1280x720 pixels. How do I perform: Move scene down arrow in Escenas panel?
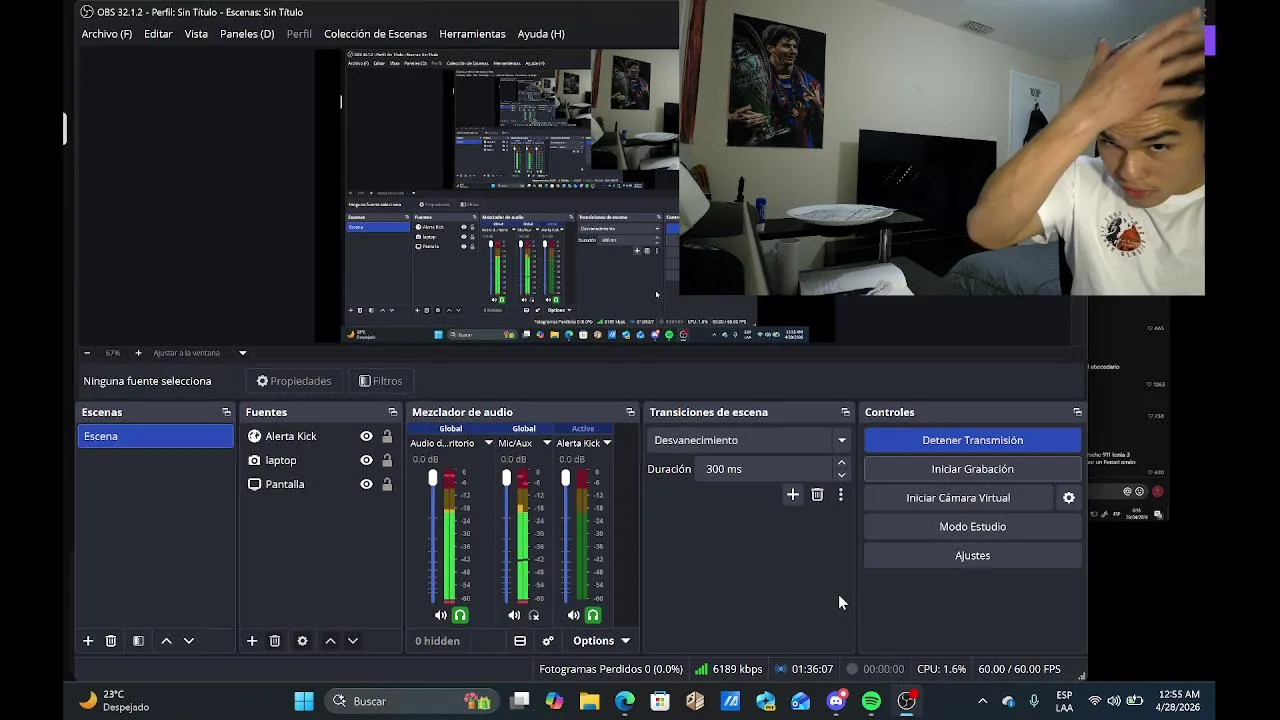tap(188, 641)
